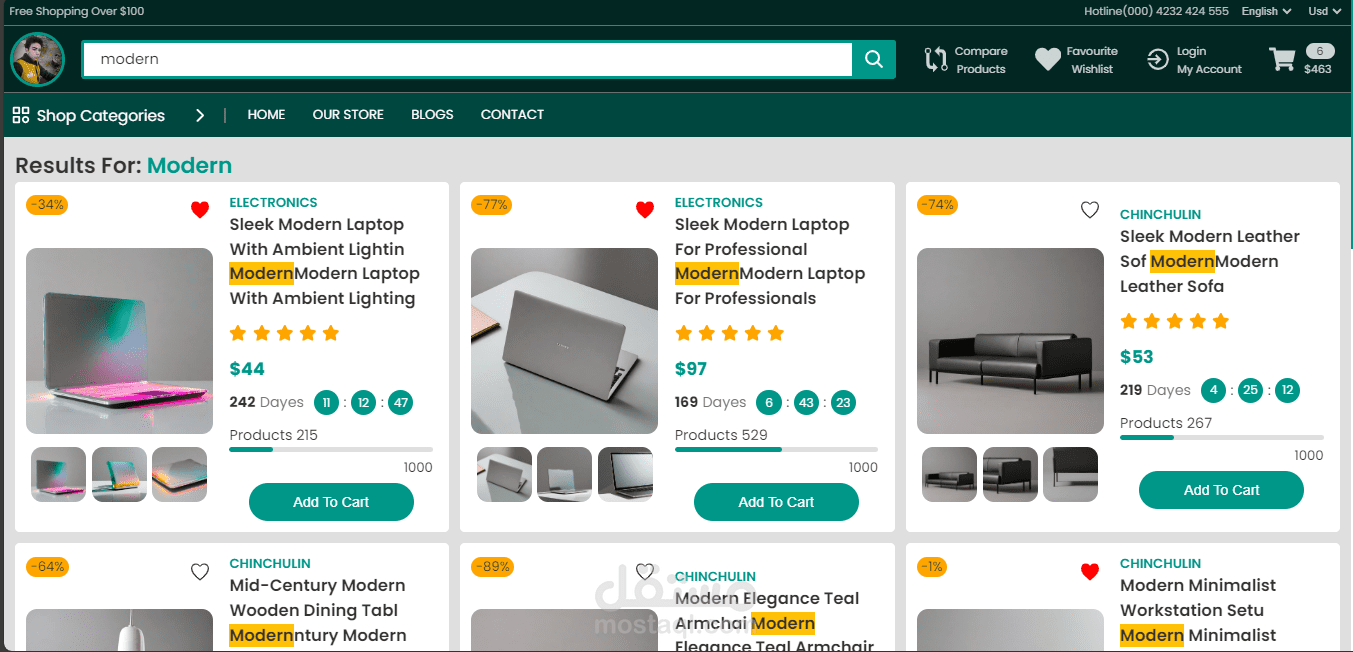Open the Favourite Wishlist heart icon
This screenshot has height=652, width=1353.
1047,59
